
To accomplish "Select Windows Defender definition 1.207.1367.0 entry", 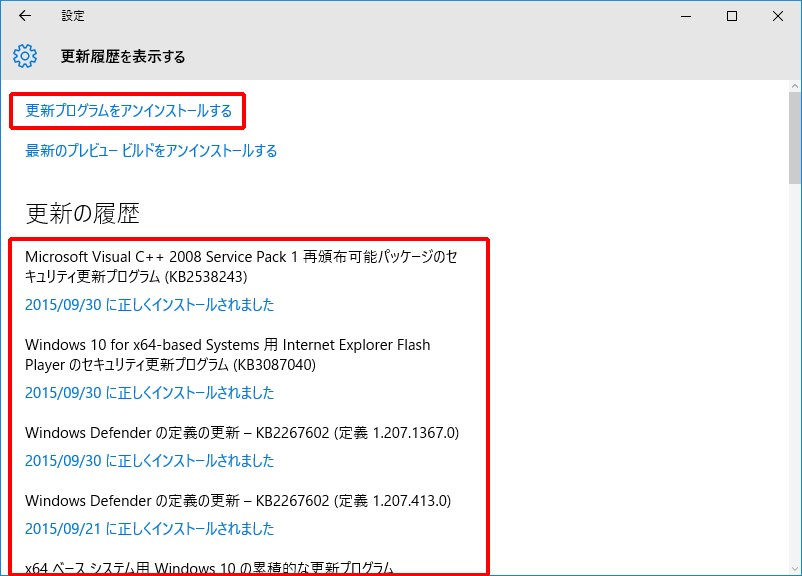I will click(242, 433).
